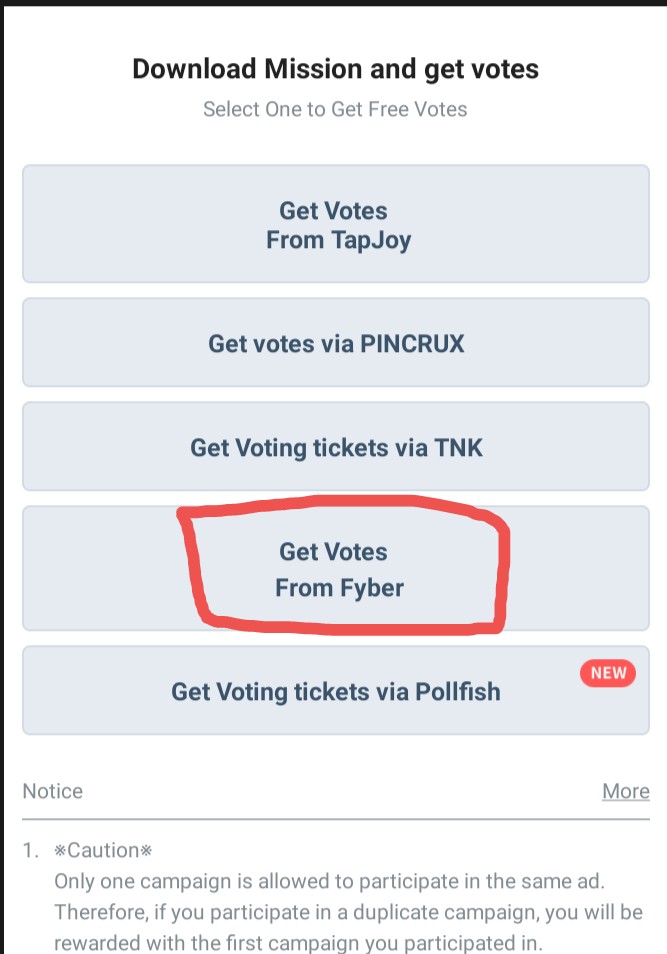Click the Therefore, if you participate line
Image resolution: width=667 pixels, height=954 pixels.
[344, 913]
